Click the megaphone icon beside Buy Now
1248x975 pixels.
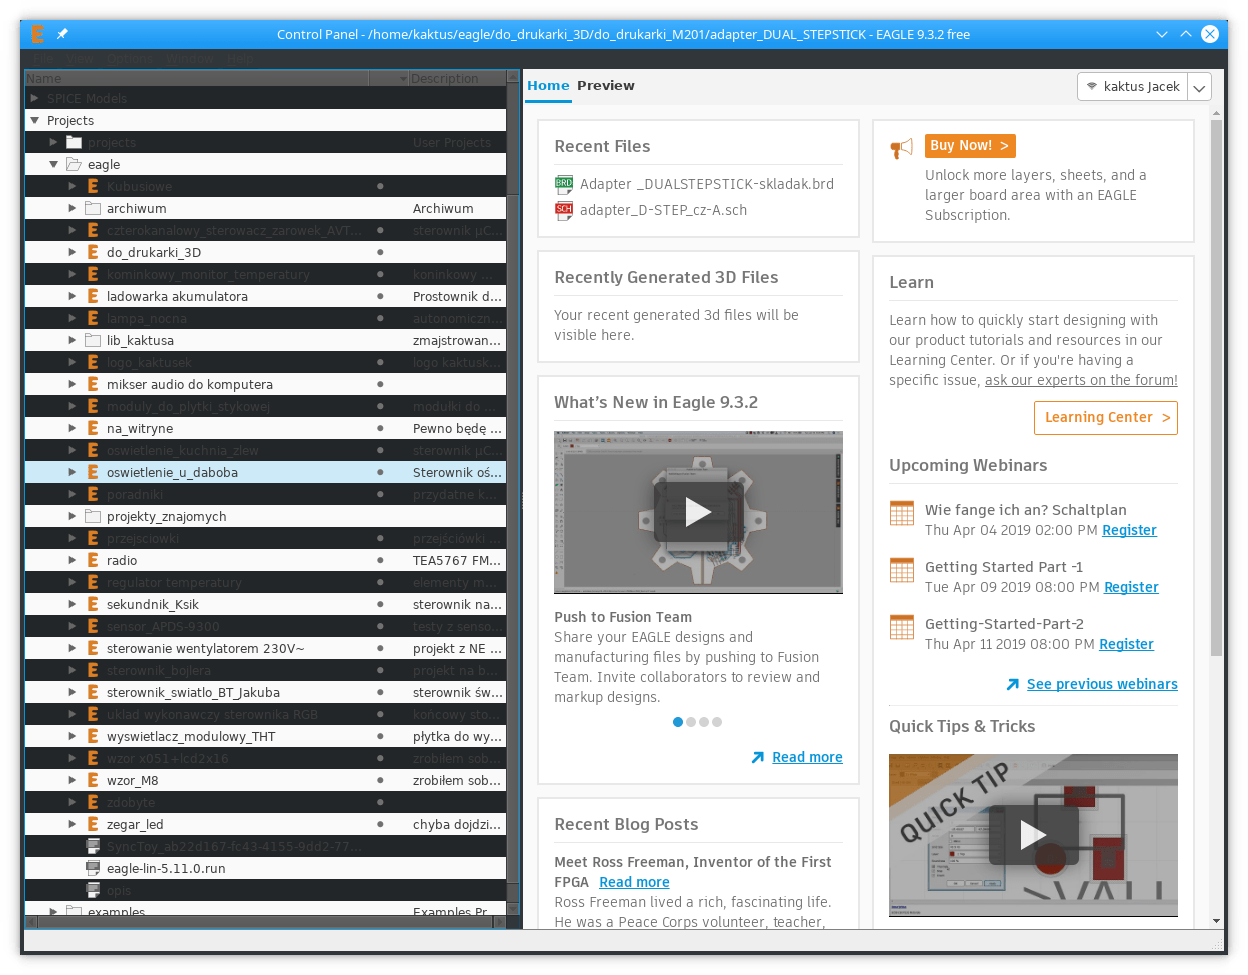[901, 149]
